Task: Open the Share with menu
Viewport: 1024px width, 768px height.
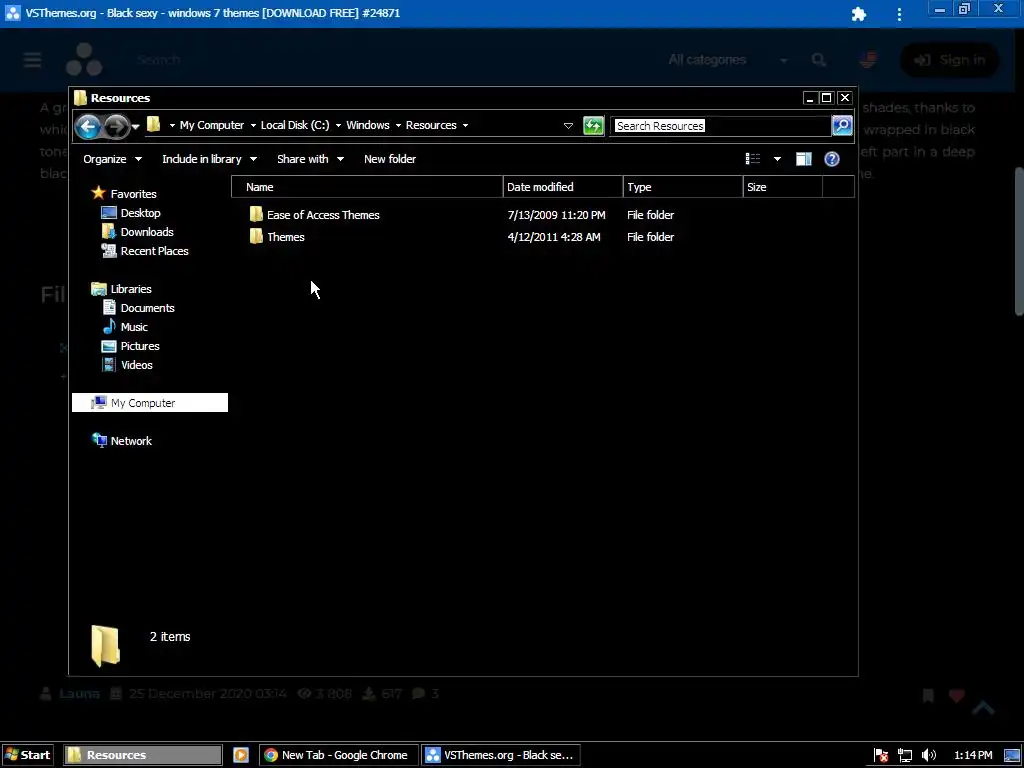Action: 310,159
